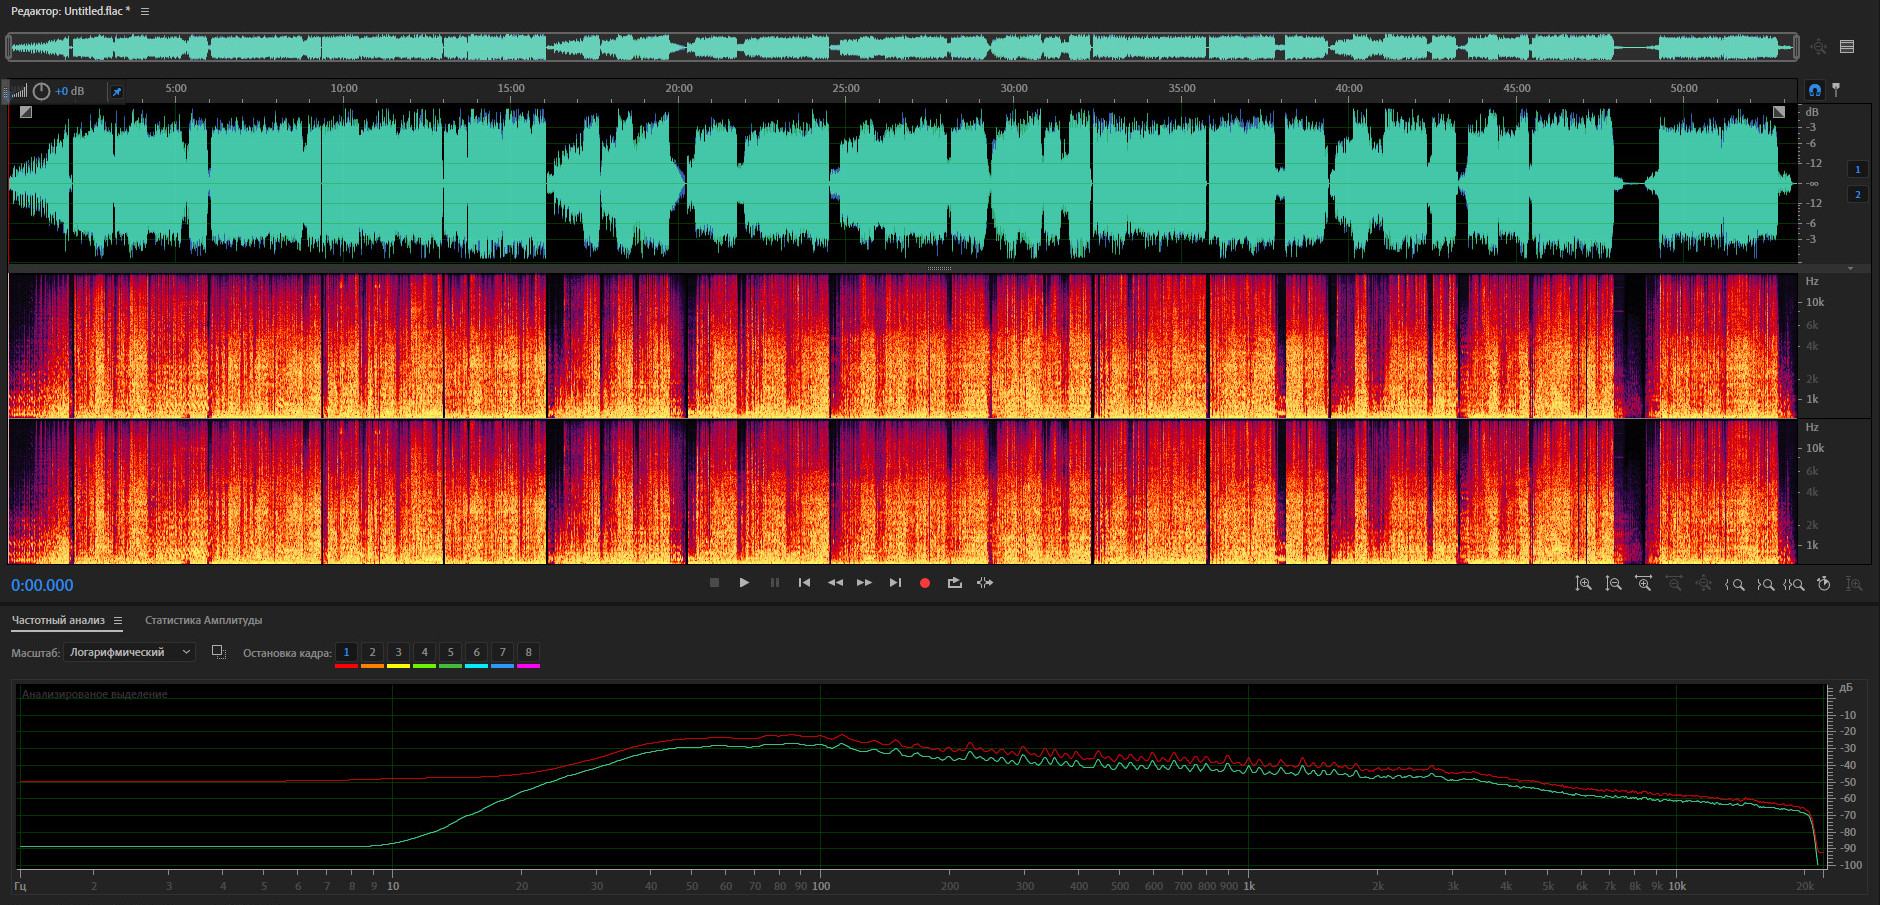Move playhead to previous marker
The image size is (1880, 905).
click(804, 583)
